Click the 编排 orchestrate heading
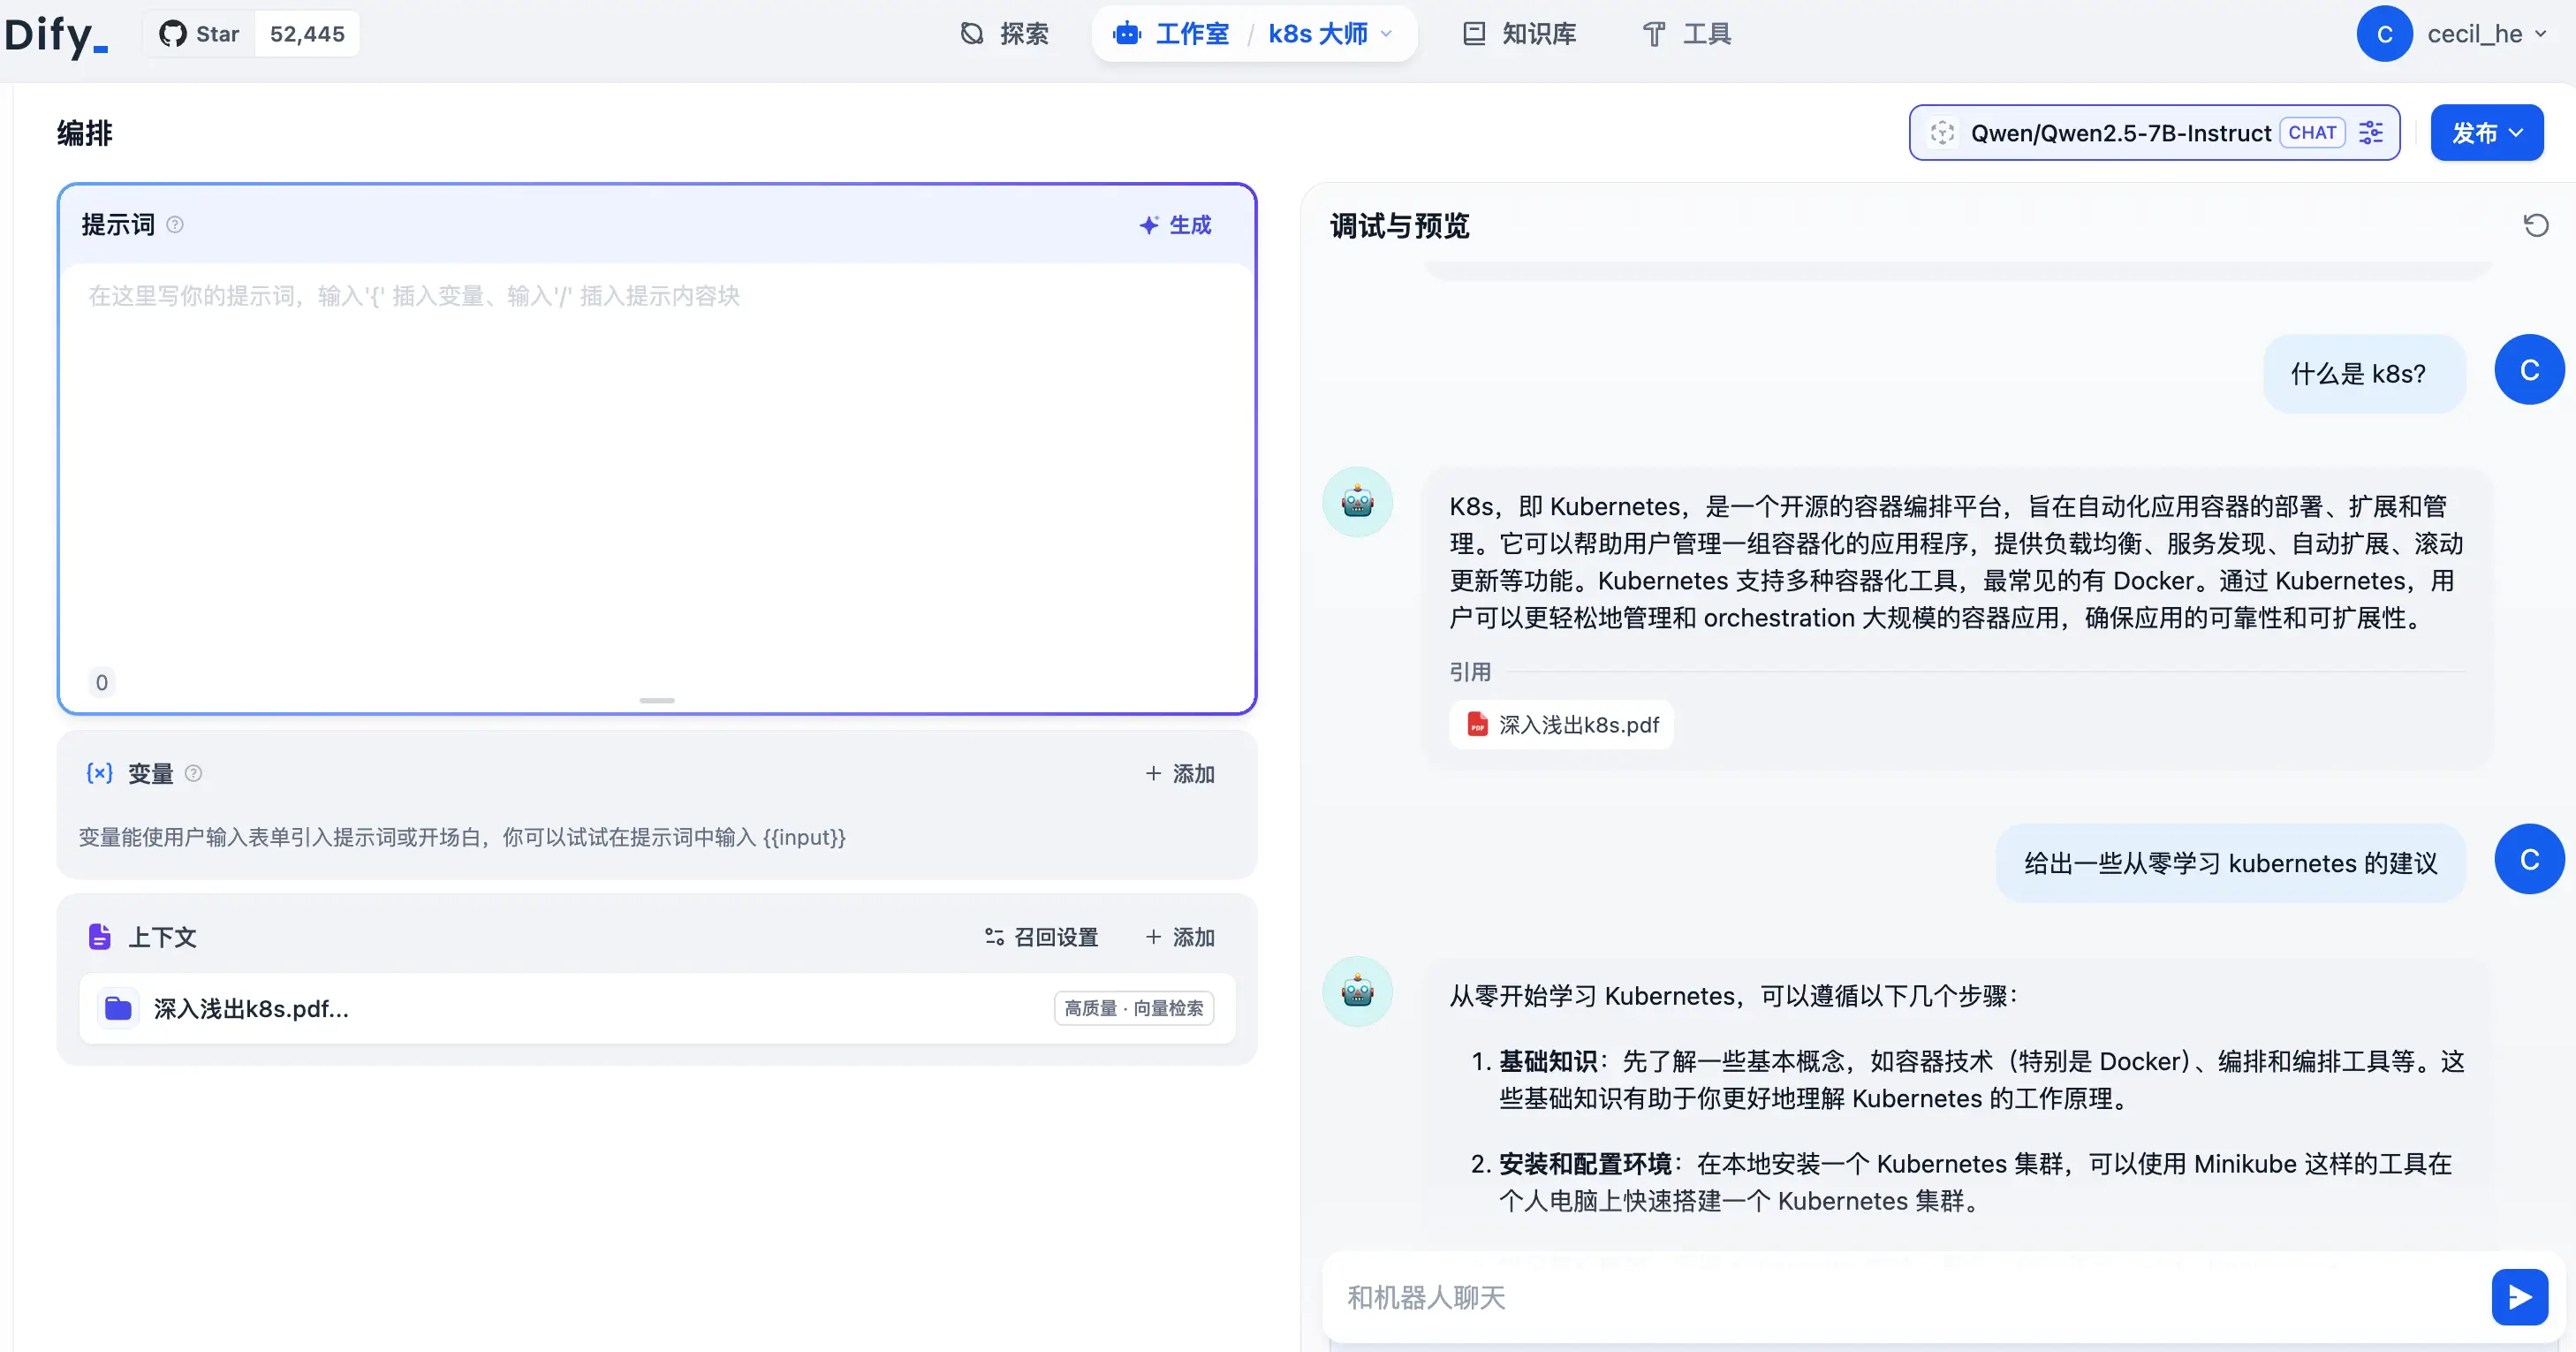 click(84, 133)
